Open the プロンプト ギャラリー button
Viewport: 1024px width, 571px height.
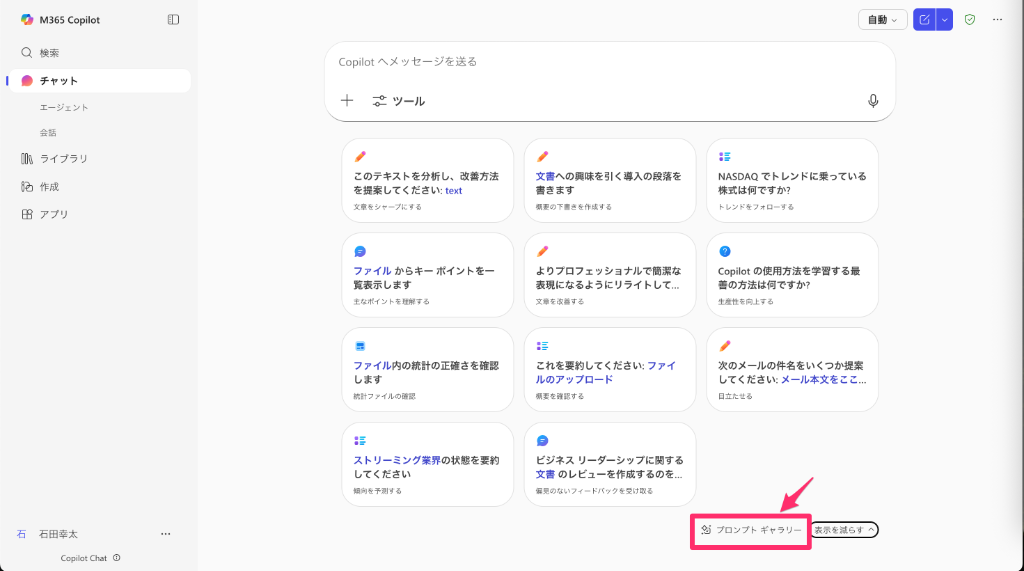pyautogui.click(x=751, y=530)
